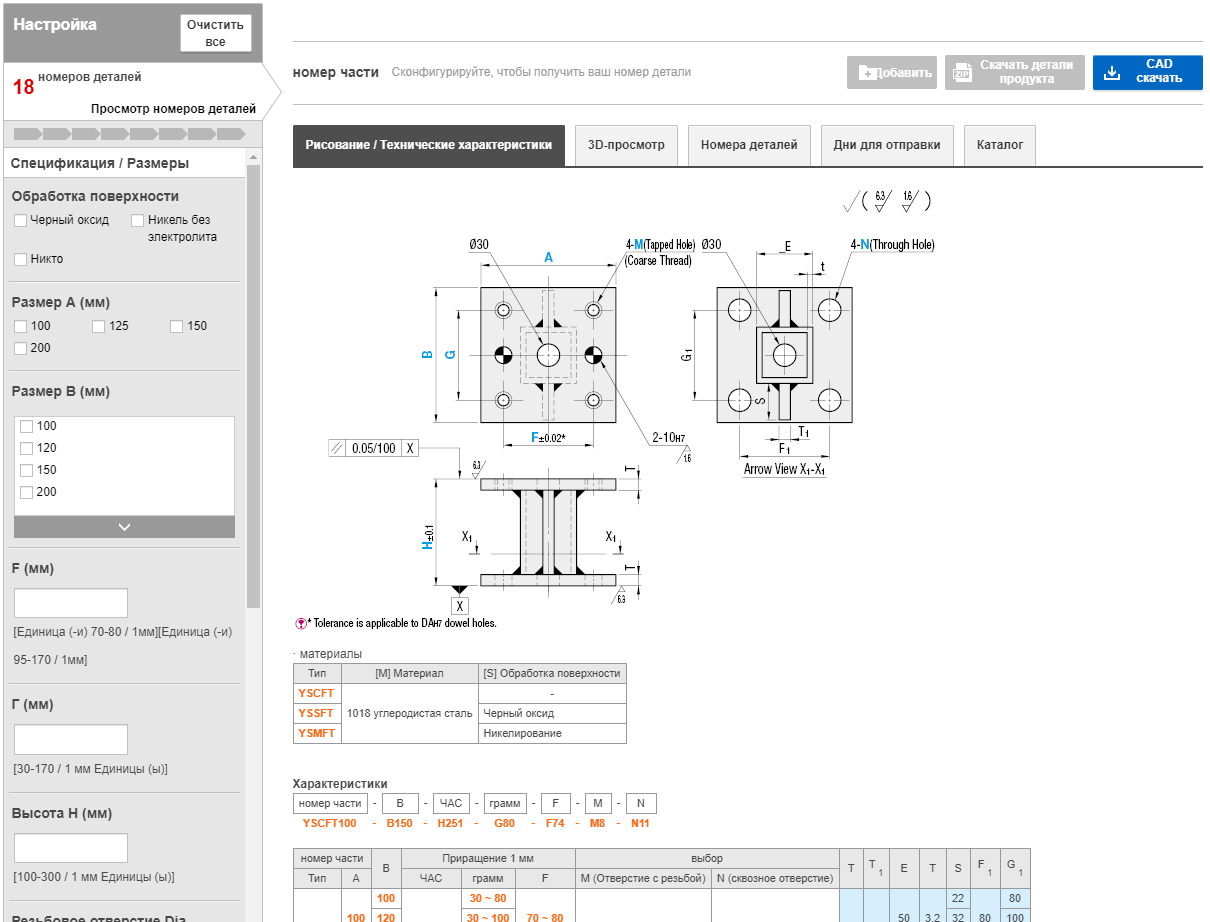Screen dimensions: 1210x922
Task: Select Размер A value 125
Action: click(x=99, y=326)
